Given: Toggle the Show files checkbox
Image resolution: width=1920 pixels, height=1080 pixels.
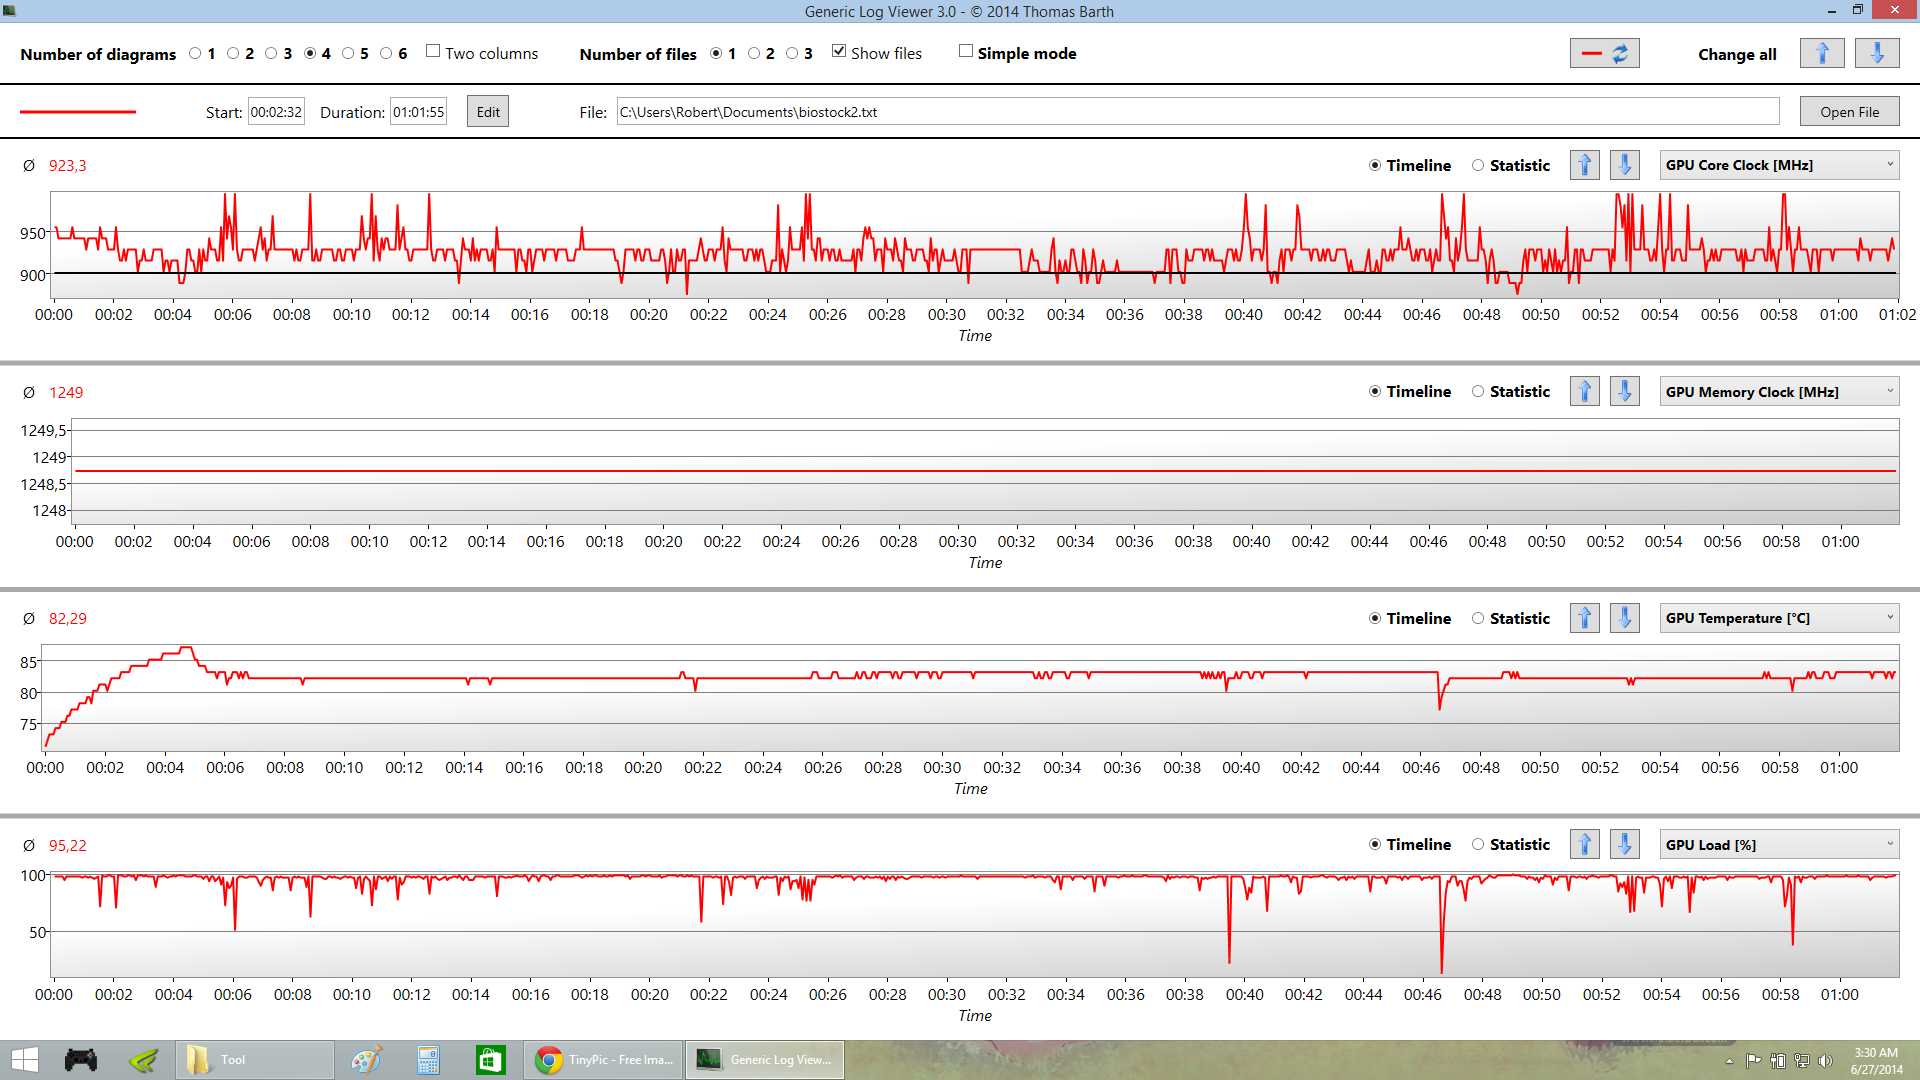Looking at the screenshot, I should (839, 52).
